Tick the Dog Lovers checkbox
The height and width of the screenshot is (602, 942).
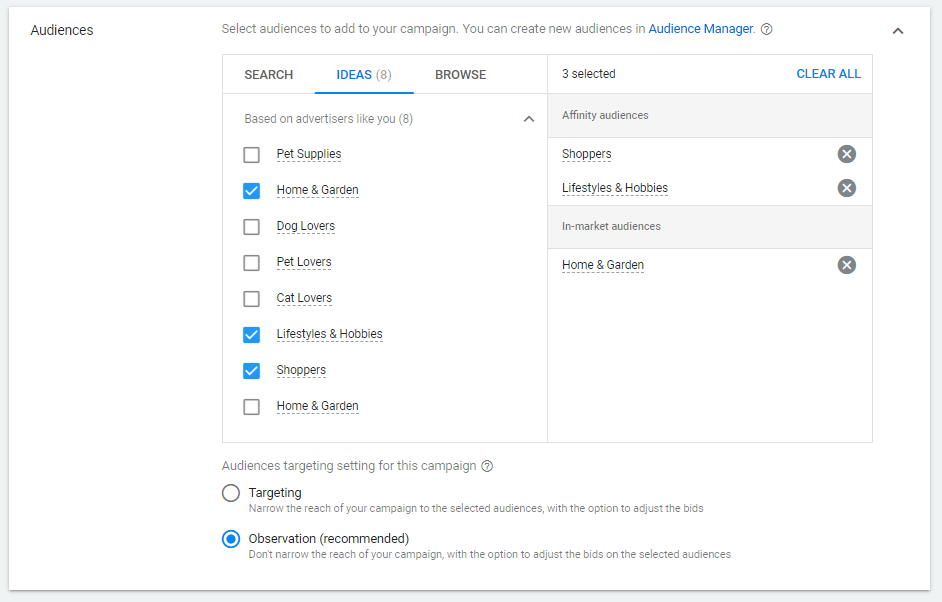click(x=252, y=227)
